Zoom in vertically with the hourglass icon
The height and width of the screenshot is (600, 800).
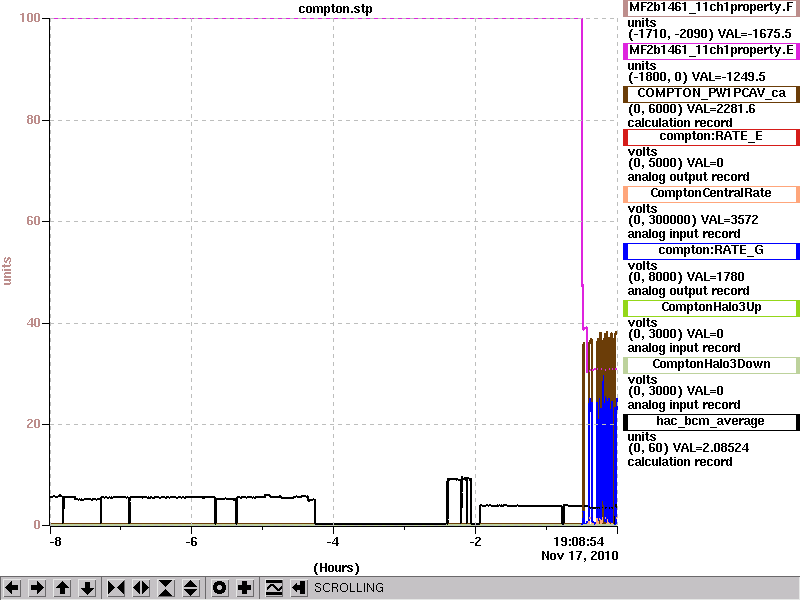[x=166, y=588]
